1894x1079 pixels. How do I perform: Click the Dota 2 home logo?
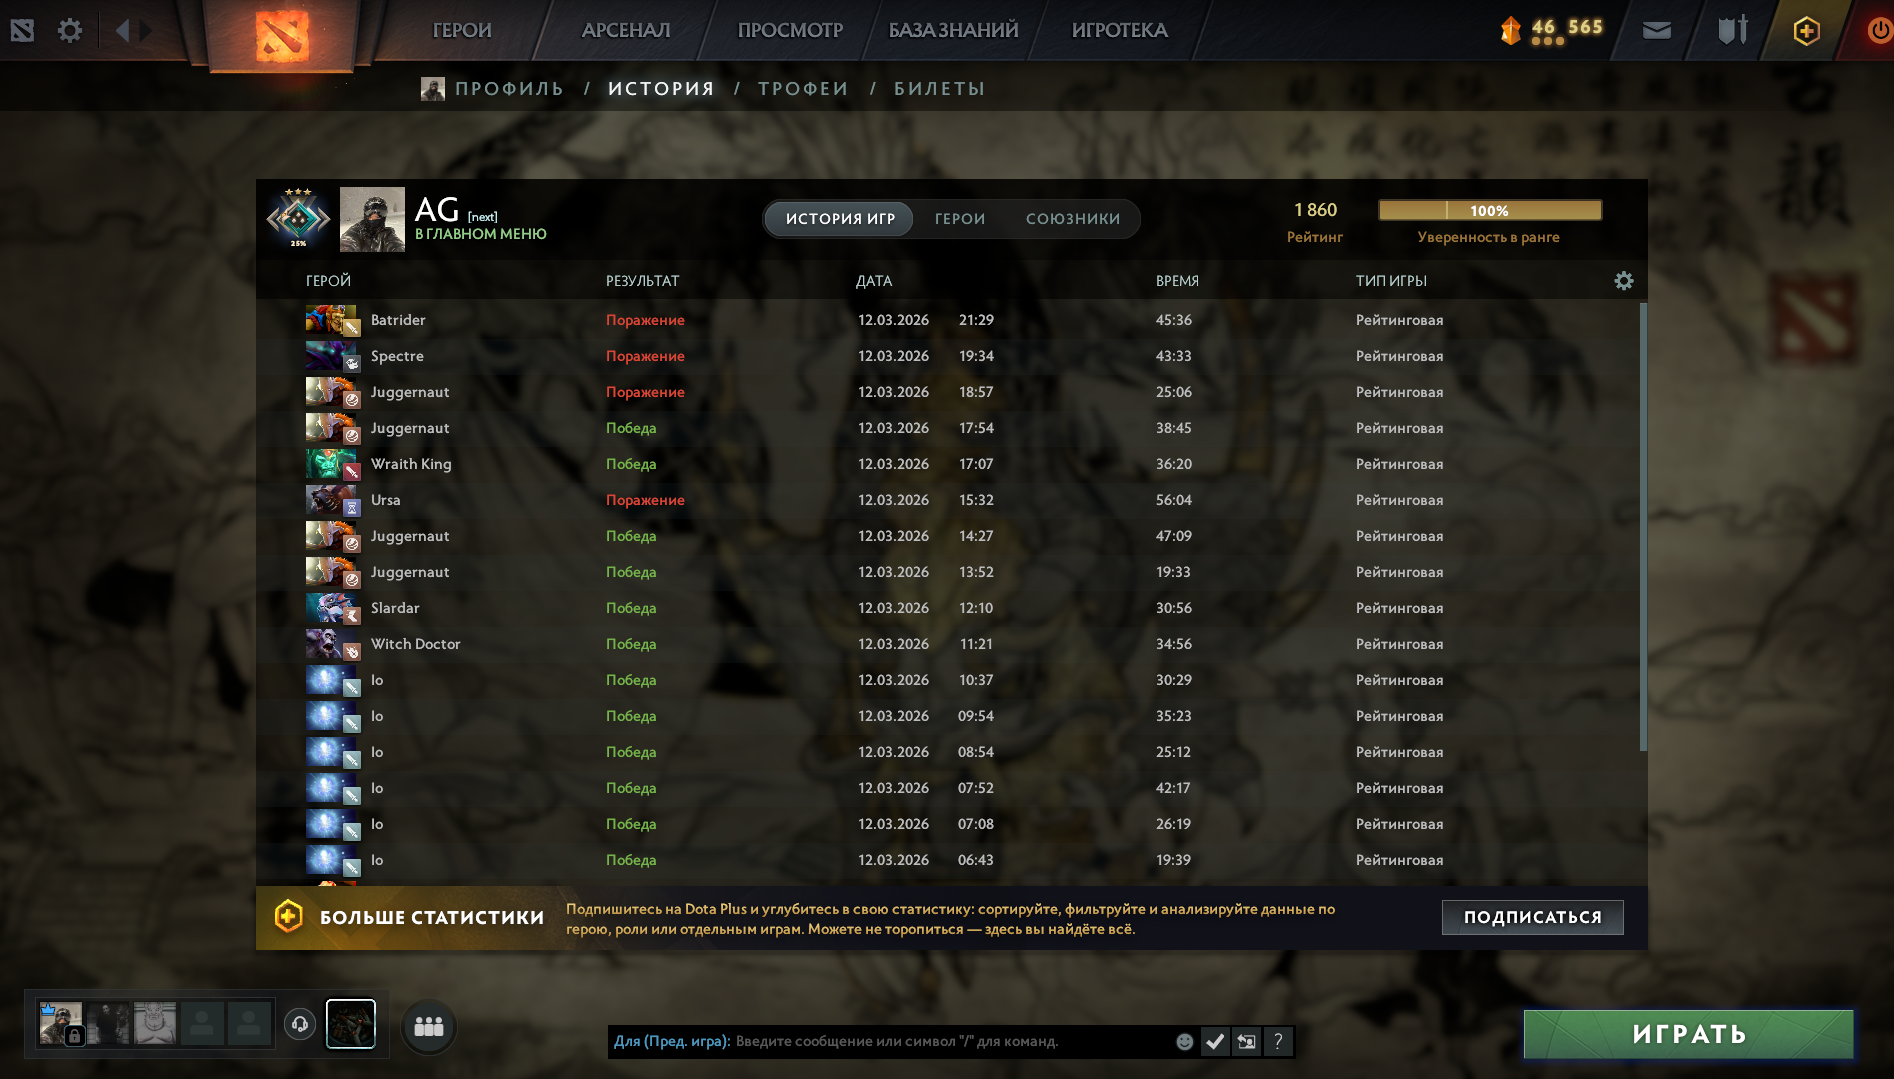[281, 35]
